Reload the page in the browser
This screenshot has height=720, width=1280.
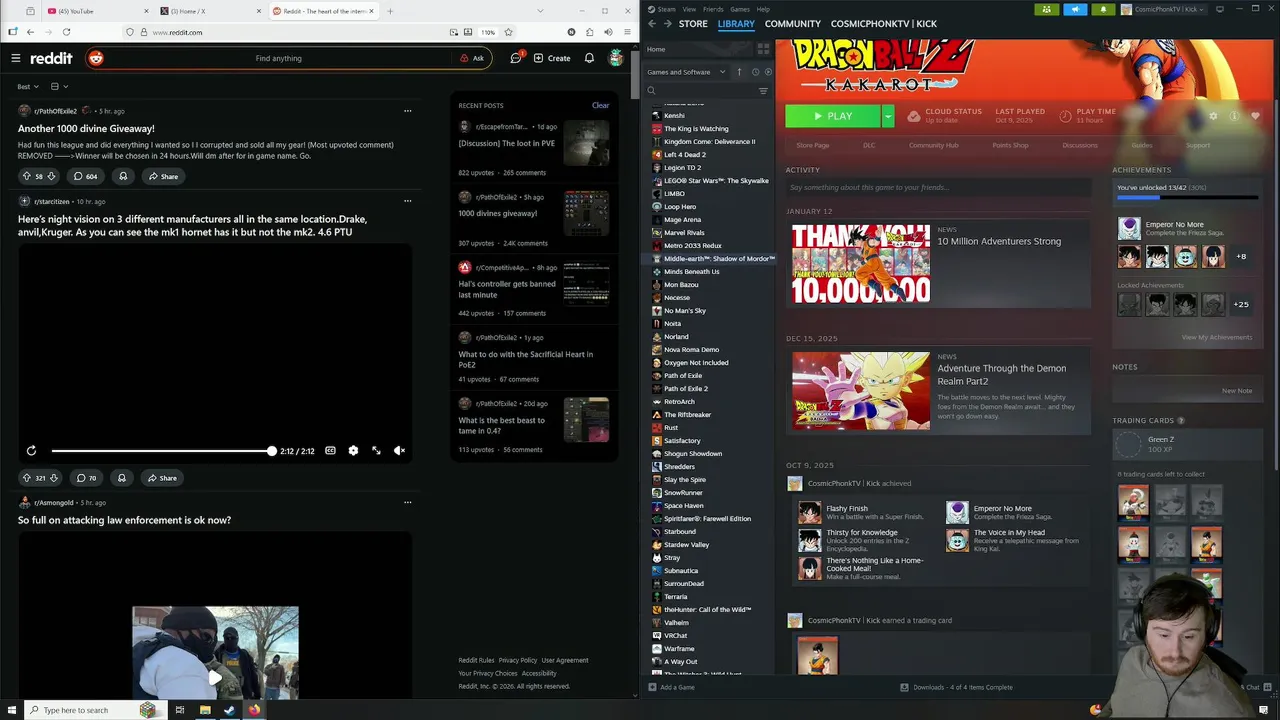66,32
